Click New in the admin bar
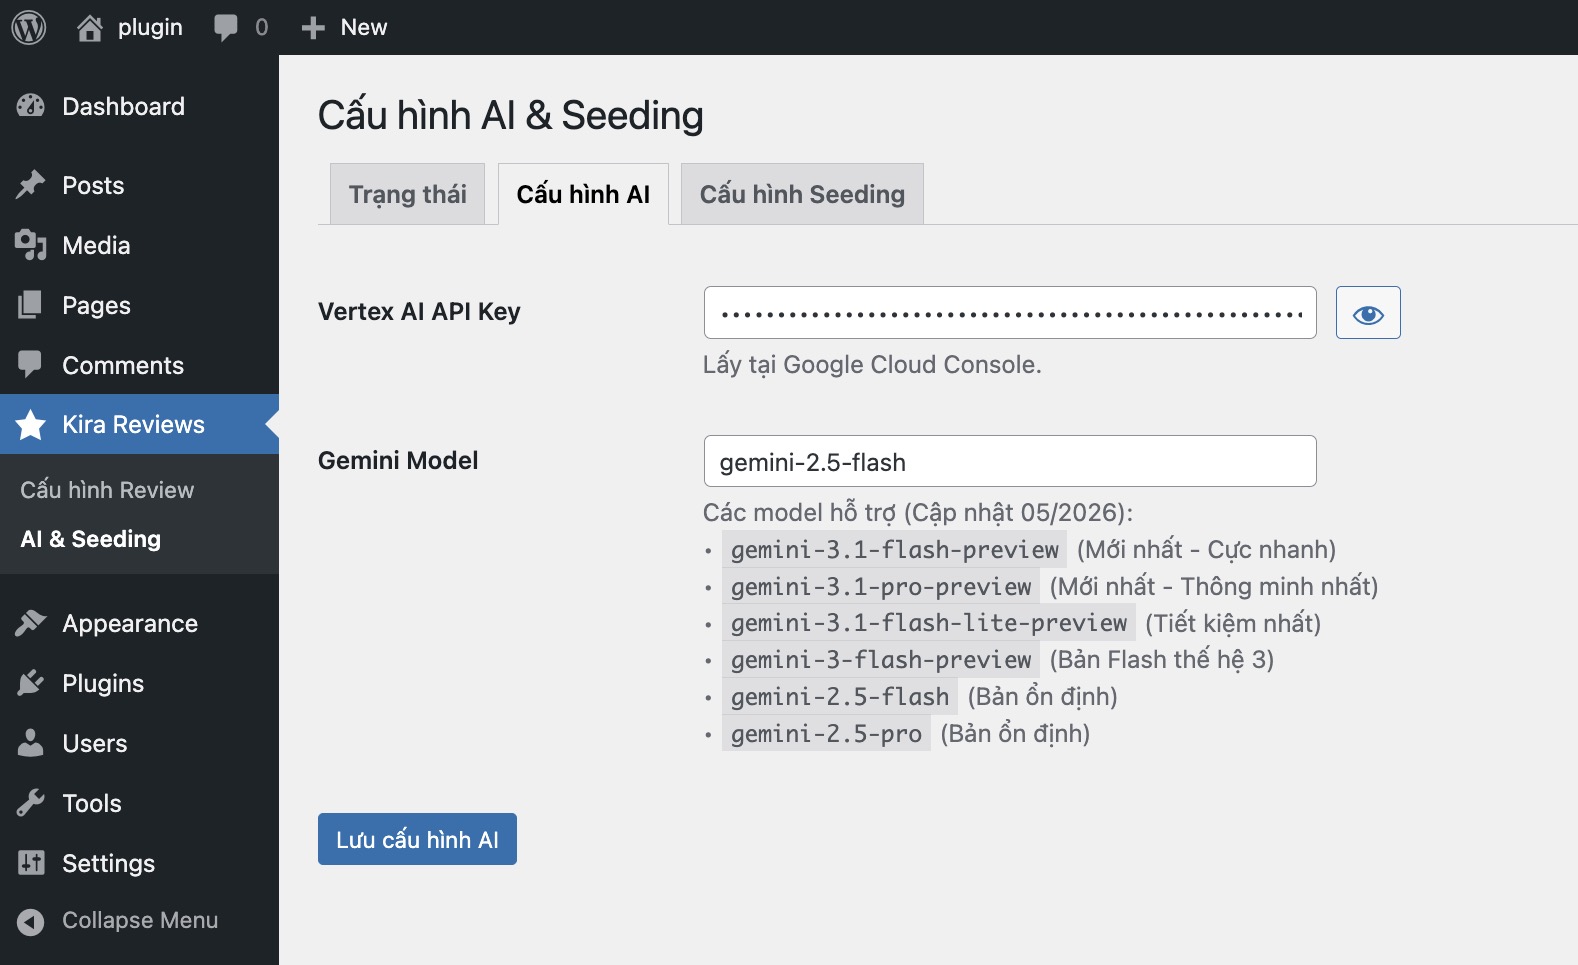1578x965 pixels. 364,28
